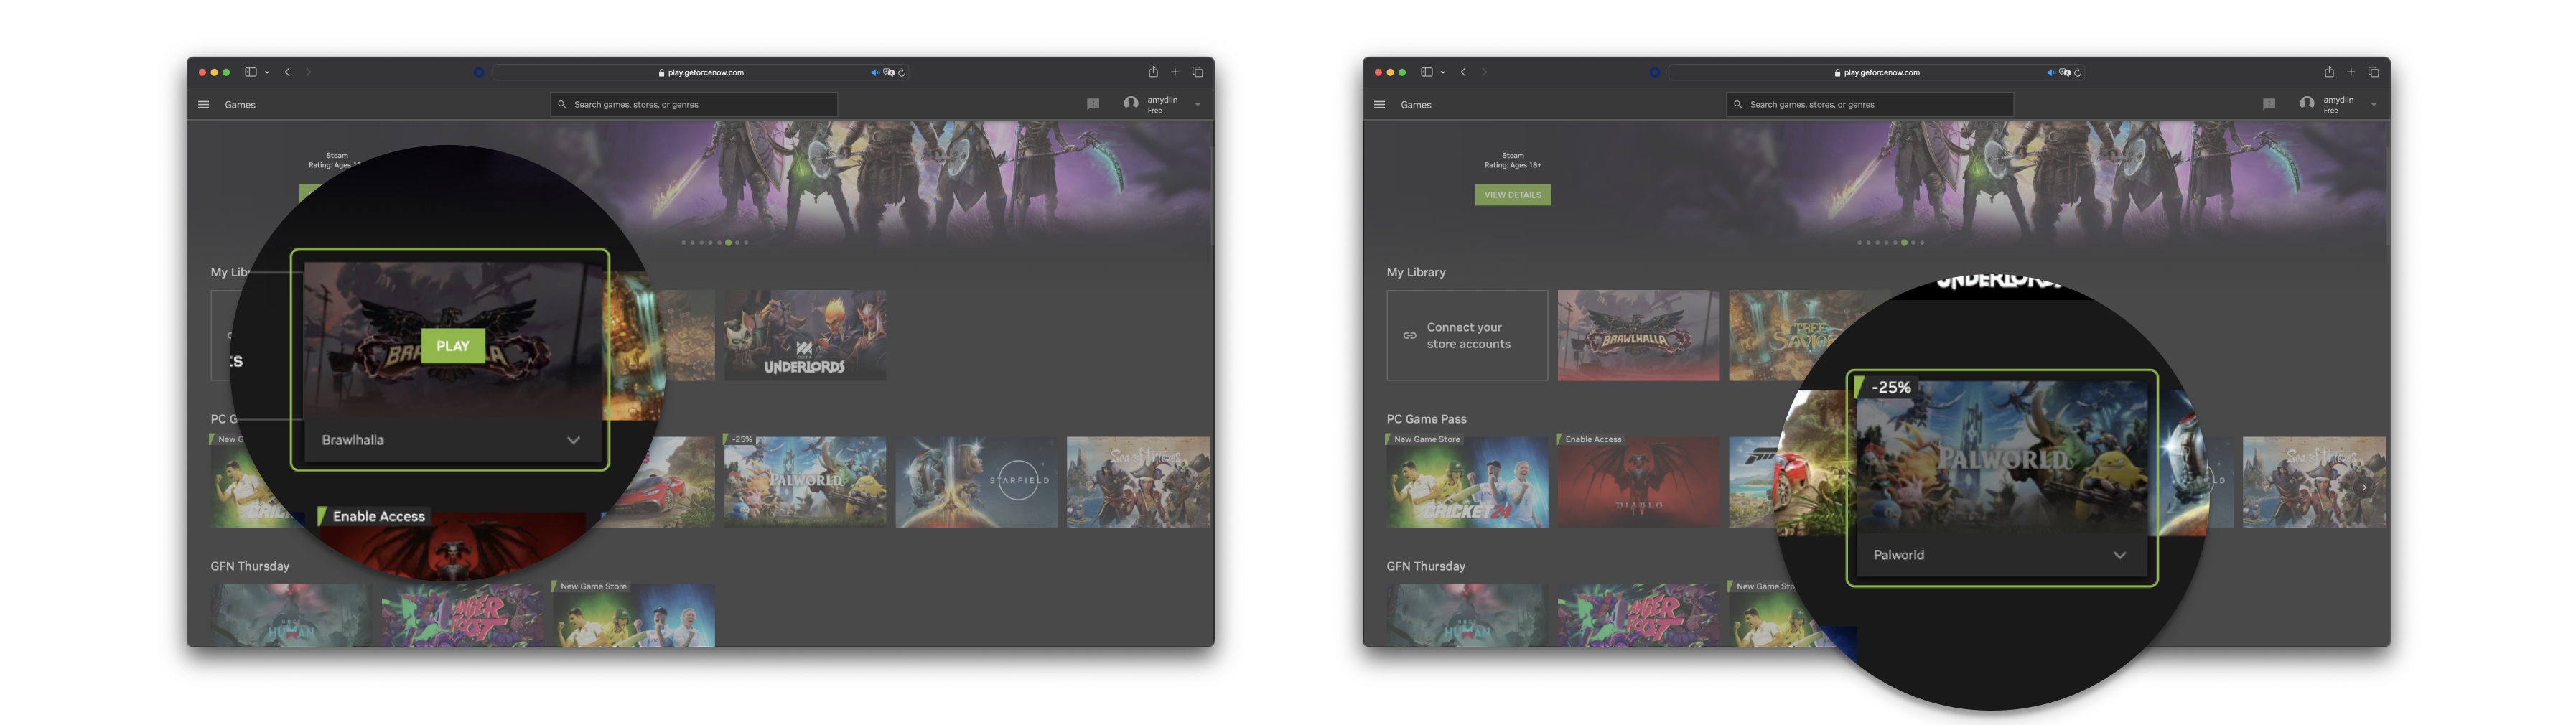This screenshot has height=725, width=2576.
Task: Open translate icon in left window address bar
Action: point(888,72)
